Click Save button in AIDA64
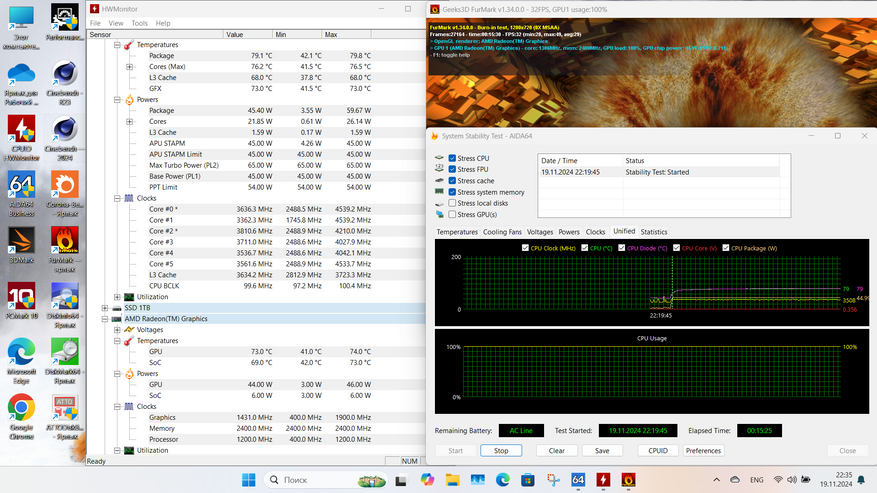Viewport: 877px width, 493px height. click(x=602, y=450)
